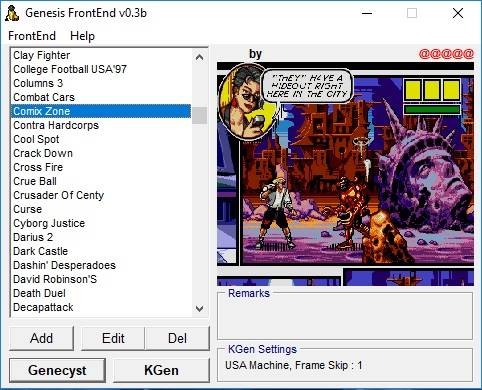Click the scroll up arrow of game list
482x390 pixels.
(199, 57)
